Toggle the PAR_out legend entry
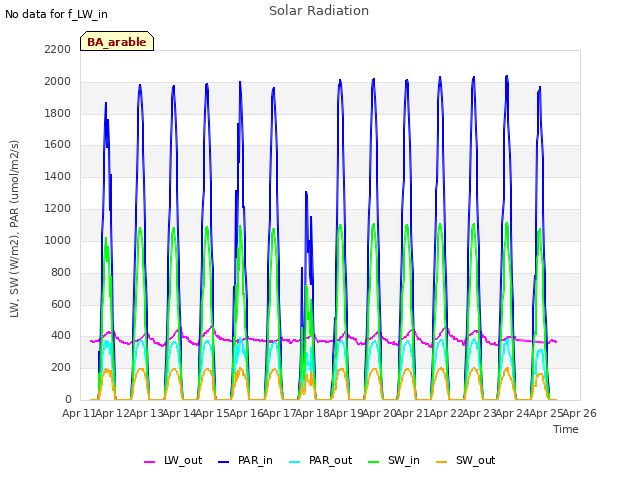 [x=320, y=460]
